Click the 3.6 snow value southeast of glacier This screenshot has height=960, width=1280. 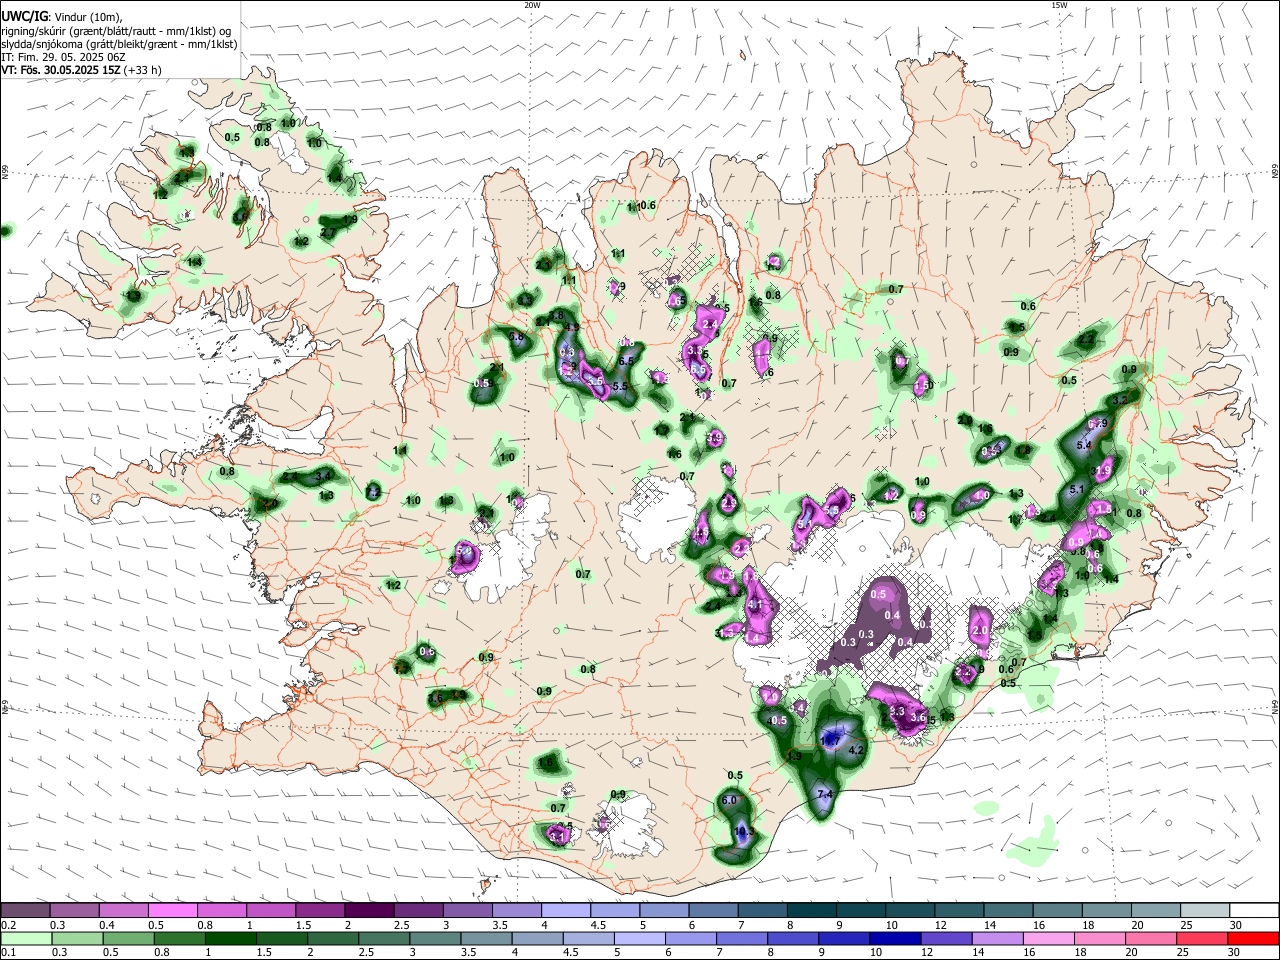point(918,718)
